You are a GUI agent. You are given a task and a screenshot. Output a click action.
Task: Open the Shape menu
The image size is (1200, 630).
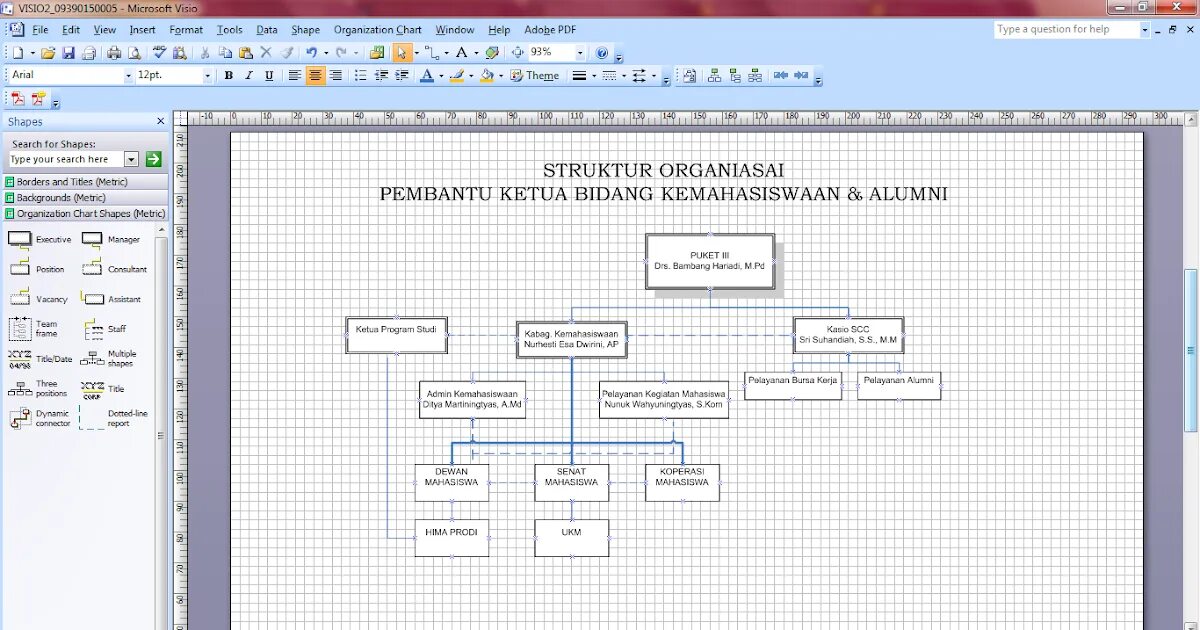pos(305,30)
